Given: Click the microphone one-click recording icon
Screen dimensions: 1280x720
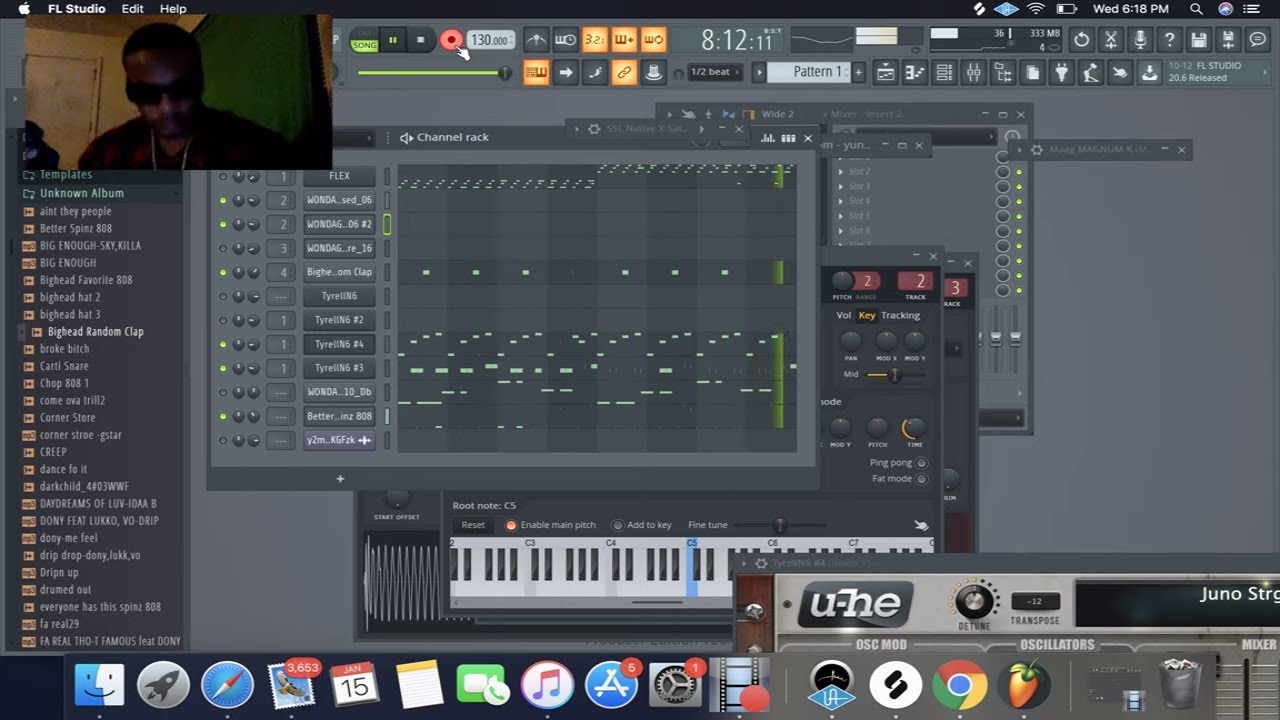Looking at the screenshot, I should click(x=1140, y=40).
